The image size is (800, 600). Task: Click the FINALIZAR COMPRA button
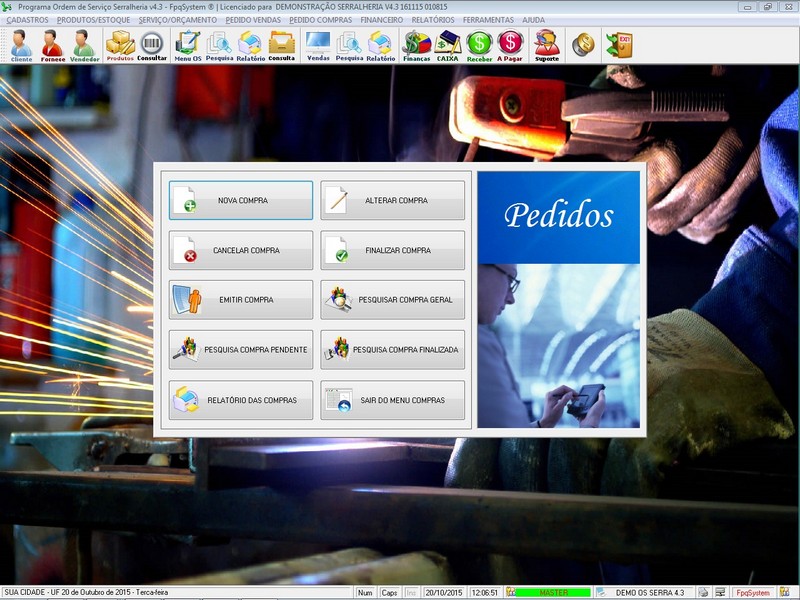coord(392,250)
